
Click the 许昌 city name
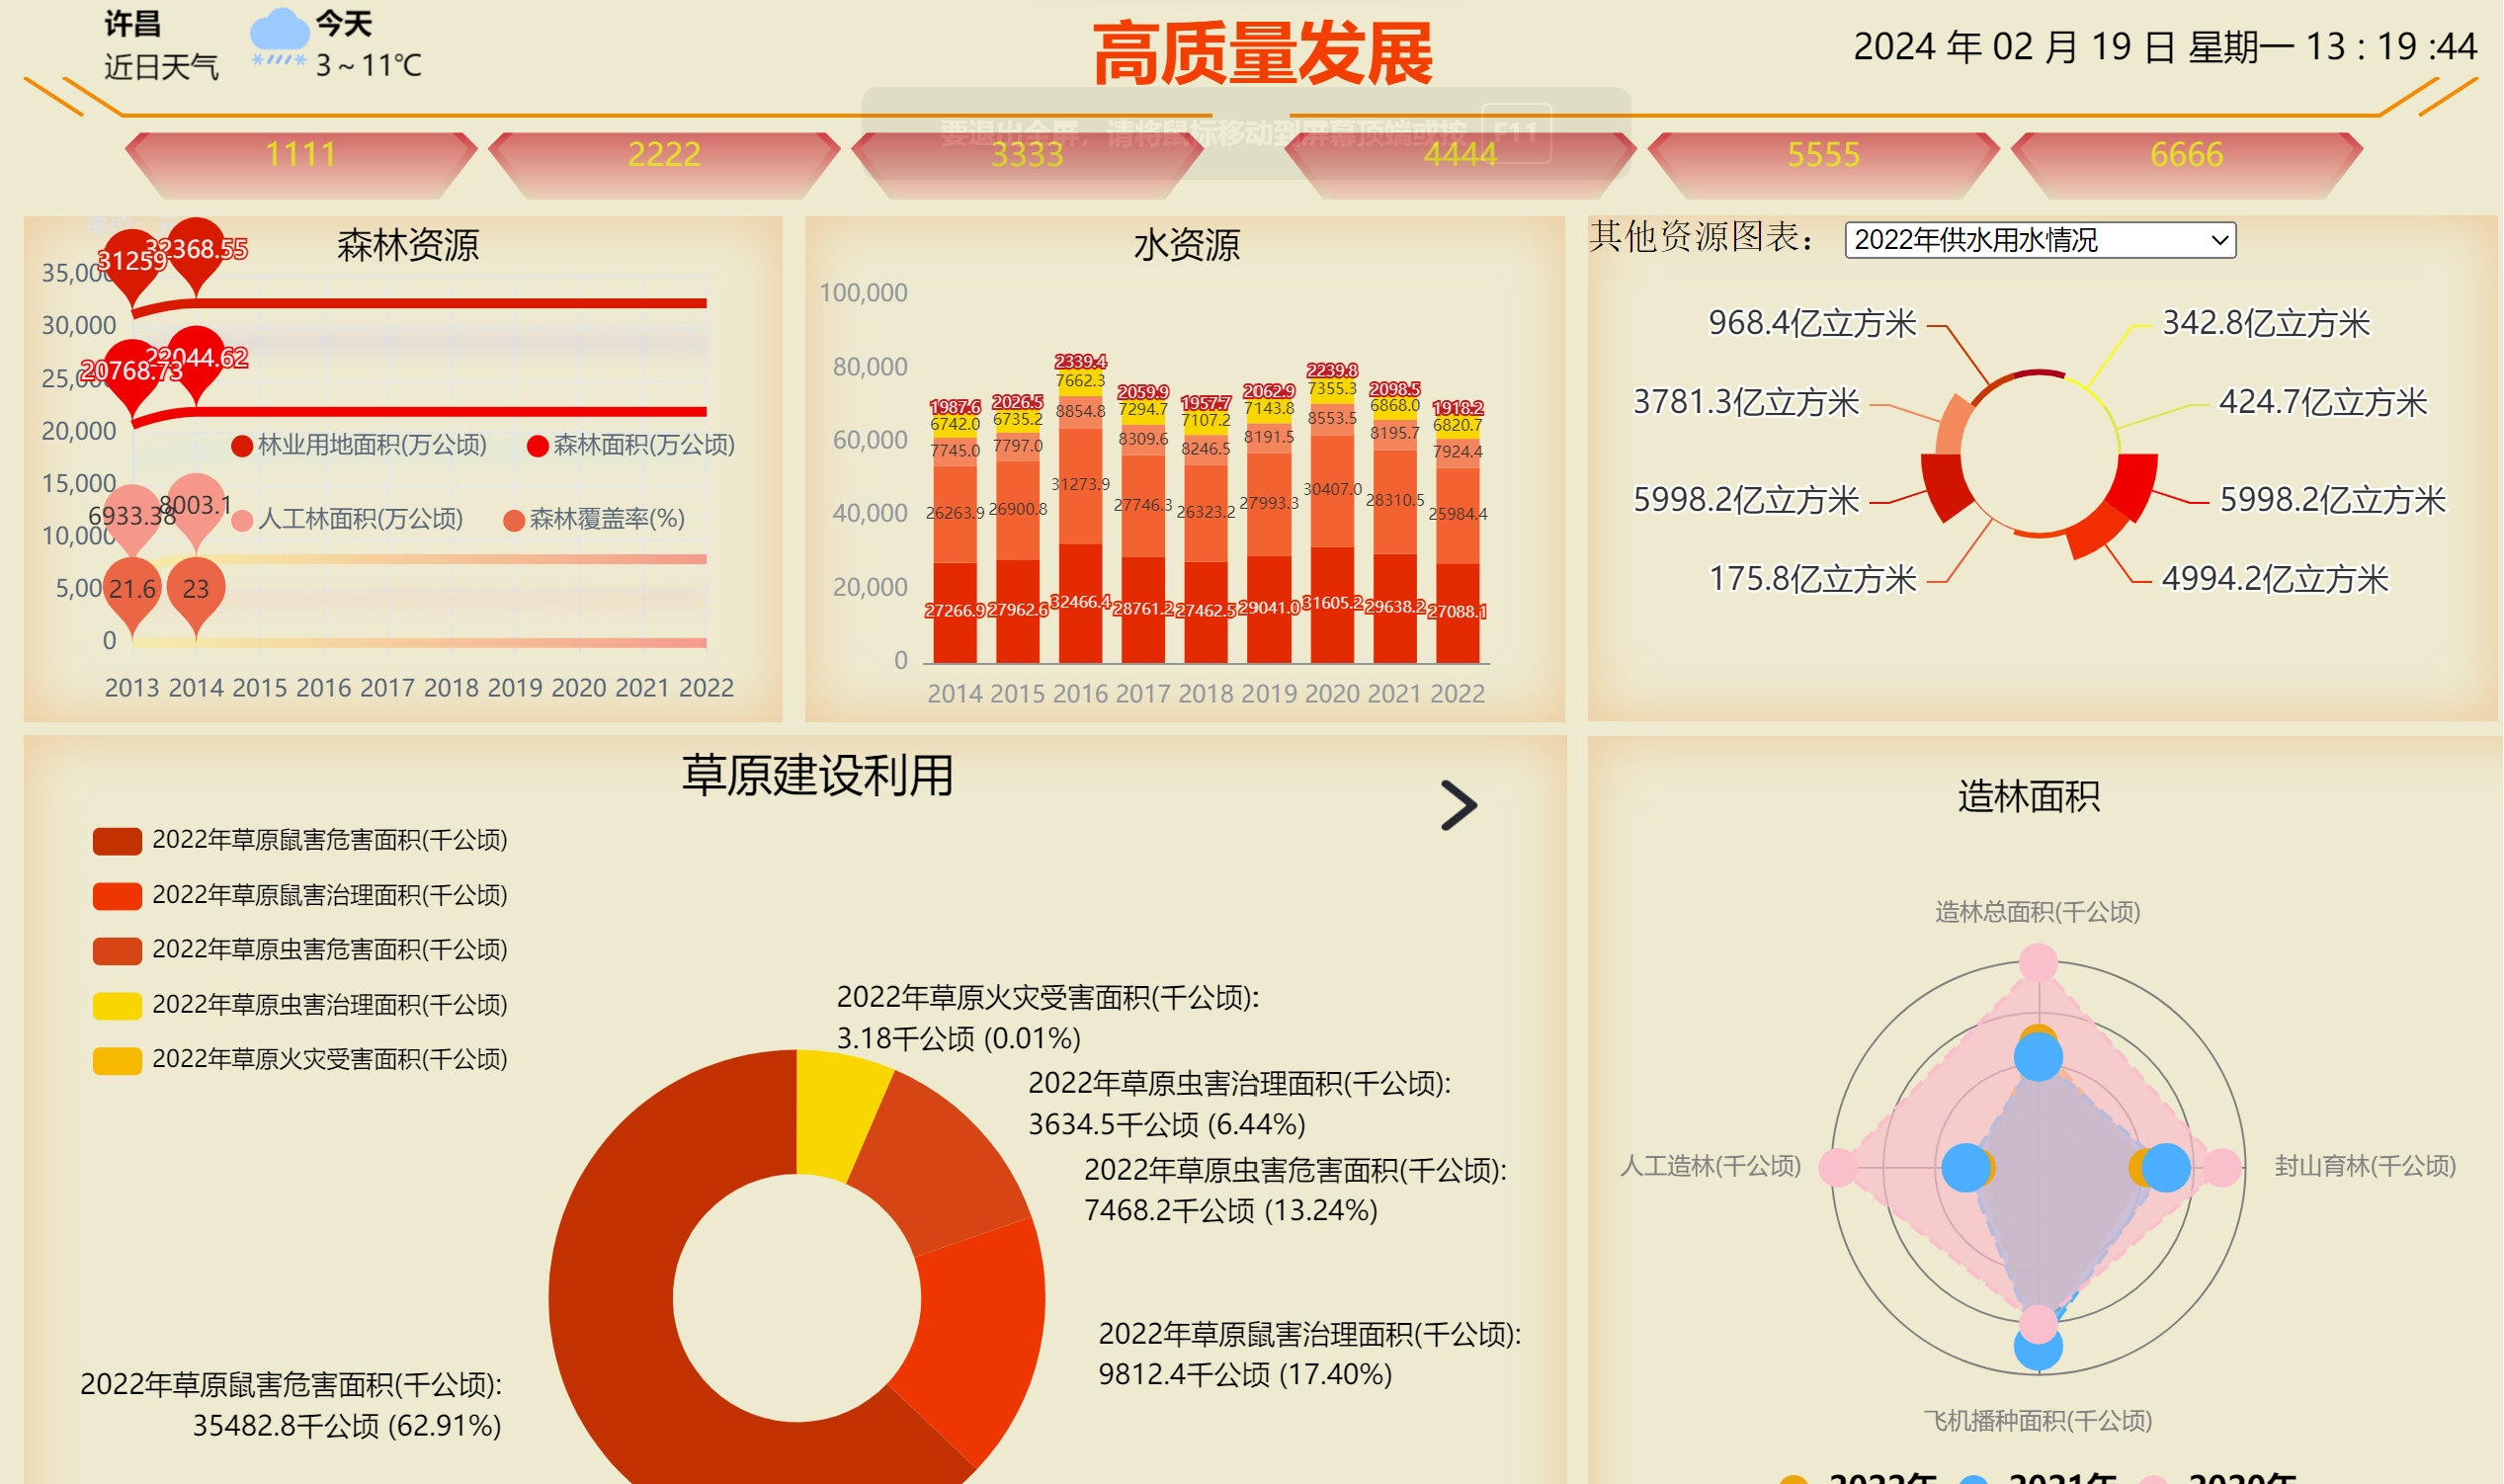pyautogui.click(x=133, y=24)
